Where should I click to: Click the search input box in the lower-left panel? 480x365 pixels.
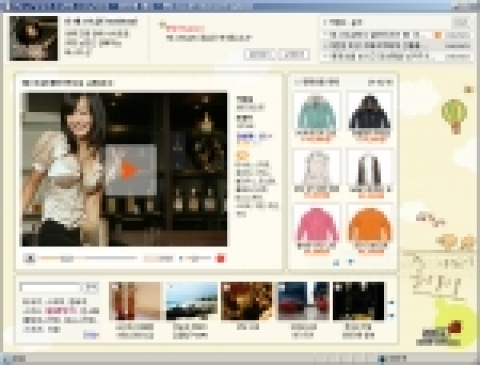[50, 287]
